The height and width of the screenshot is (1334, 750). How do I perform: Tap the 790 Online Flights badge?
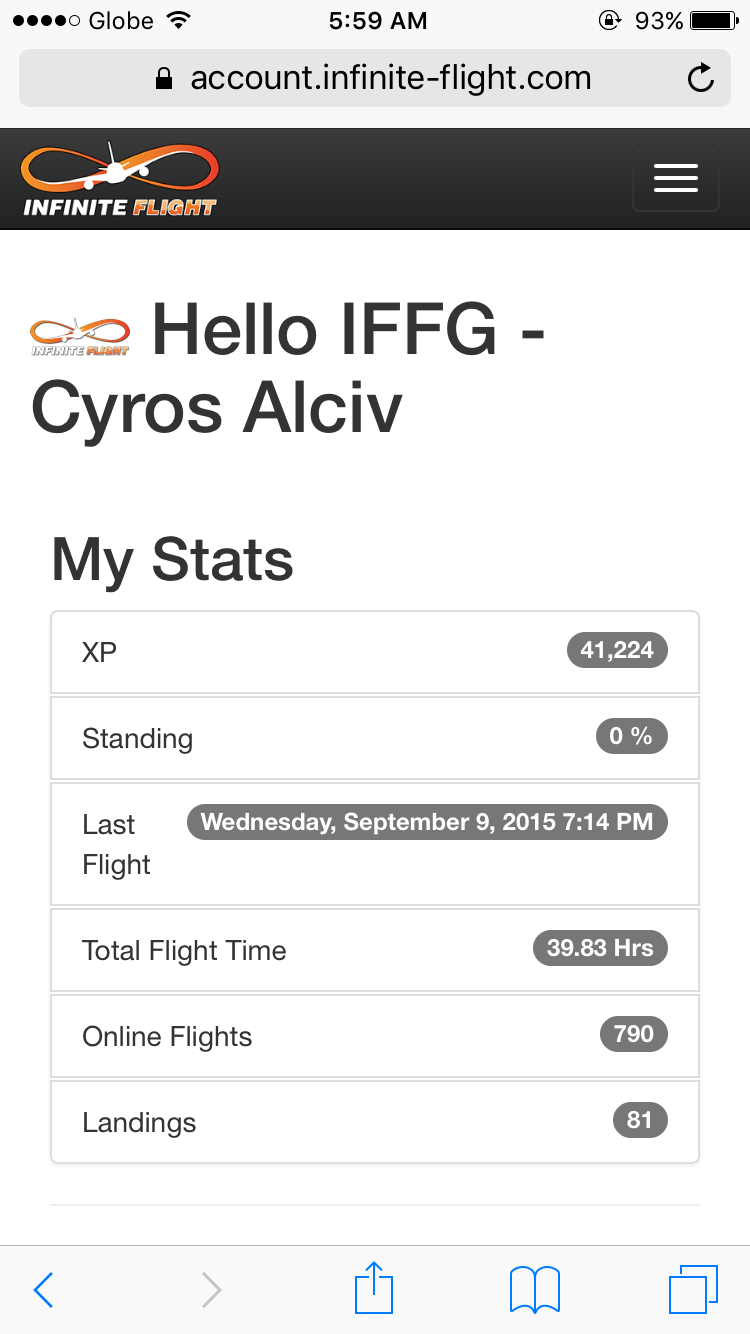point(633,1034)
